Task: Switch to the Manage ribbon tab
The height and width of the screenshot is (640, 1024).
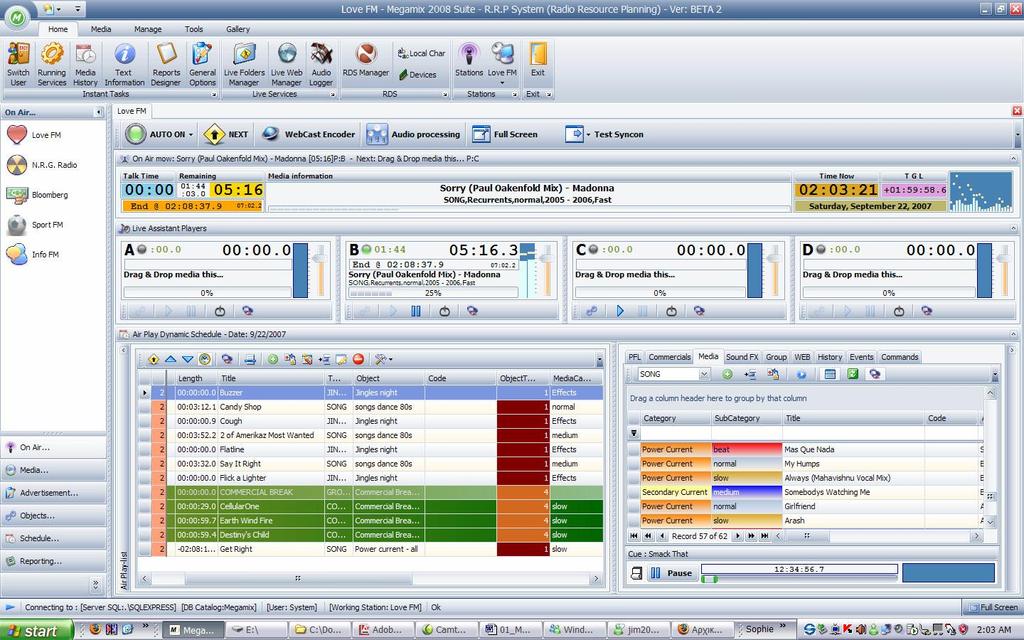Action: tap(148, 29)
